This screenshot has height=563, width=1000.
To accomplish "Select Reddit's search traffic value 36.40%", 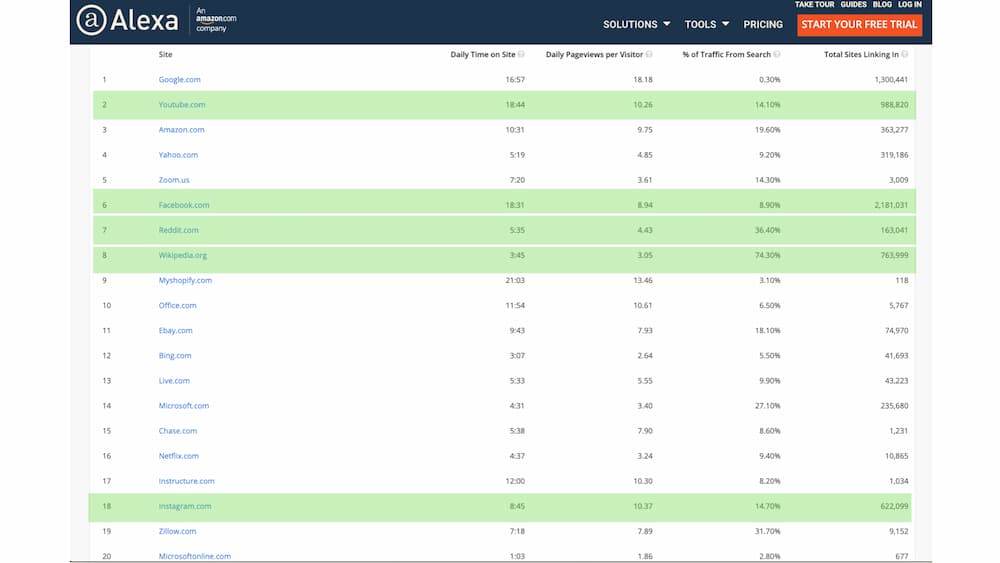I will point(767,230).
